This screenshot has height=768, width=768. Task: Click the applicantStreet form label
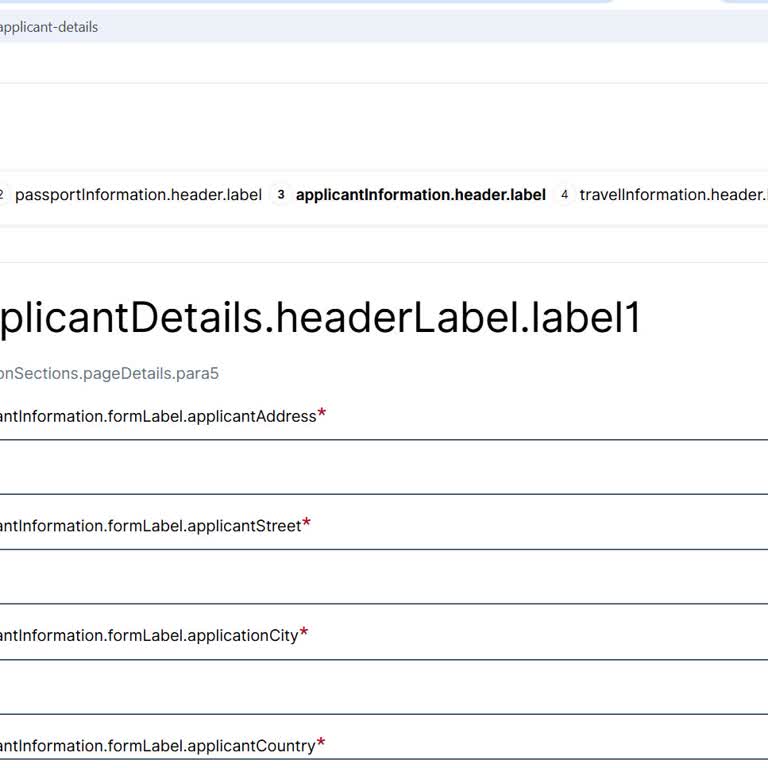pos(150,526)
